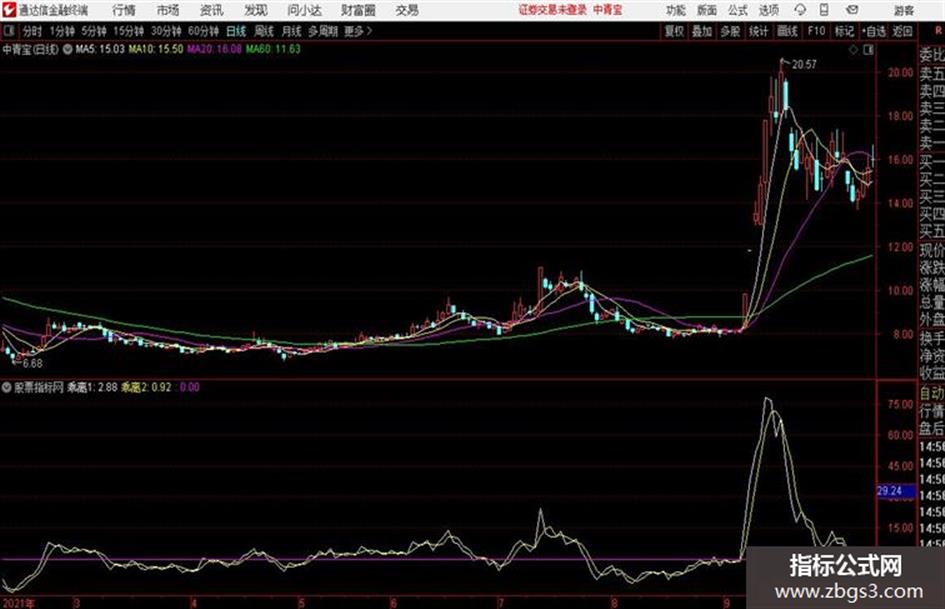This screenshot has width=945, height=609.
Task: Click the headset customer service icon
Action: click(800, 10)
